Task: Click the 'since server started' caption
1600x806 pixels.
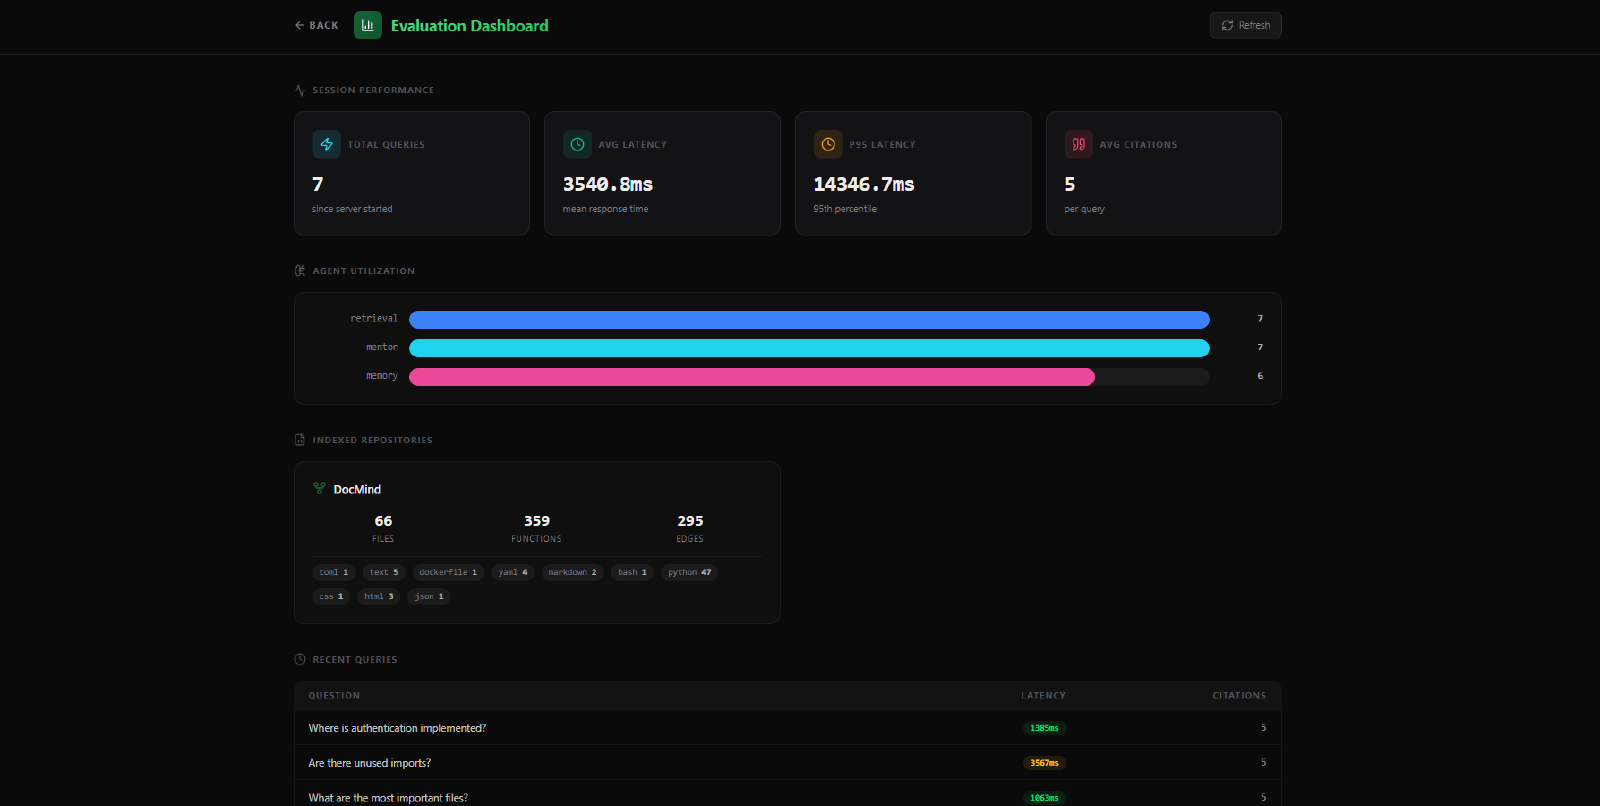Action: [x=352, y=209]
